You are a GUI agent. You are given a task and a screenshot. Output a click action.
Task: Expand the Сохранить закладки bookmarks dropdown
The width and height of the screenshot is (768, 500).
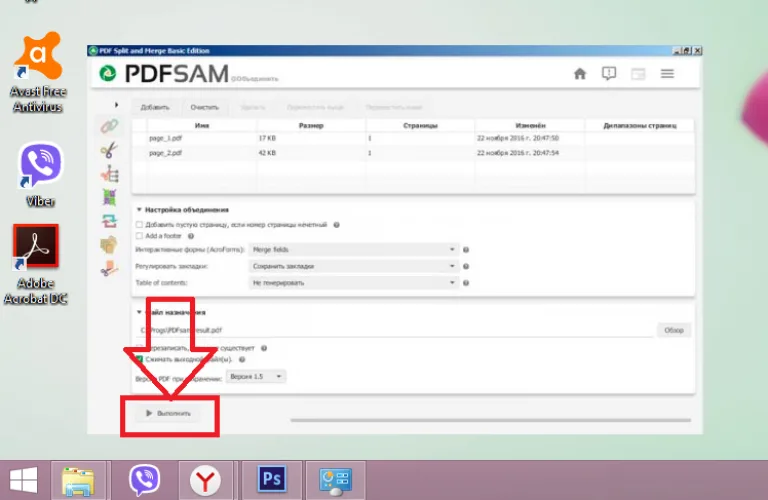point(354,266)
